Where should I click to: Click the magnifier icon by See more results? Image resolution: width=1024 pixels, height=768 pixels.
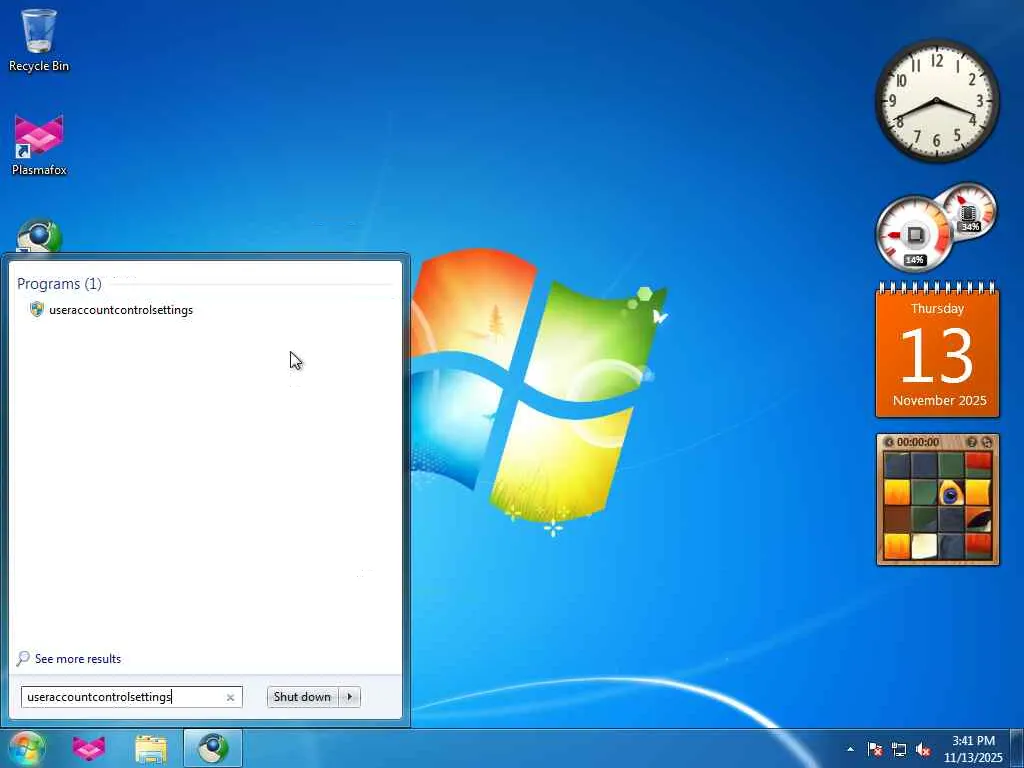pos(23,658)
